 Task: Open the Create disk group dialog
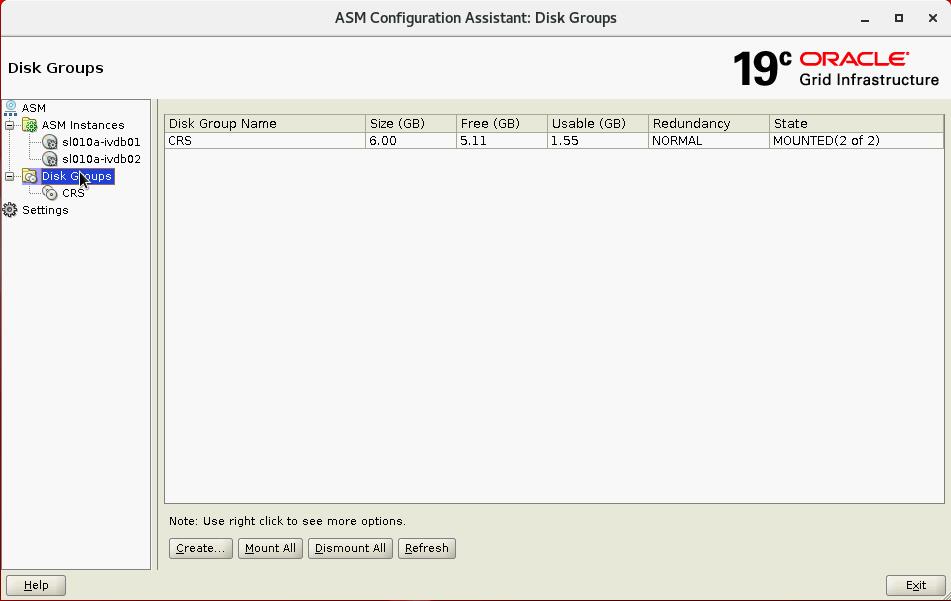click(200, 548)
